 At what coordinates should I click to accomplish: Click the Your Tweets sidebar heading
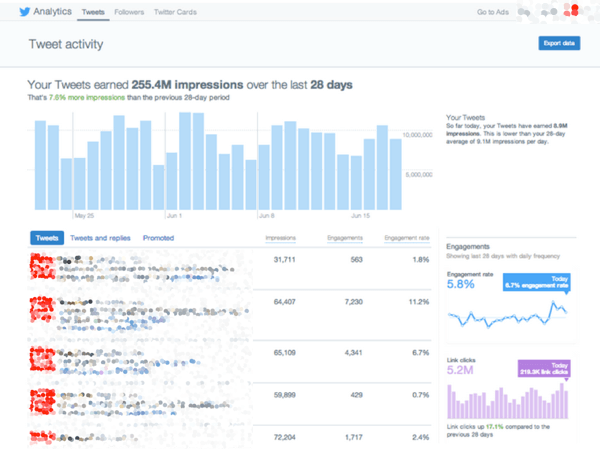[465, 118]
